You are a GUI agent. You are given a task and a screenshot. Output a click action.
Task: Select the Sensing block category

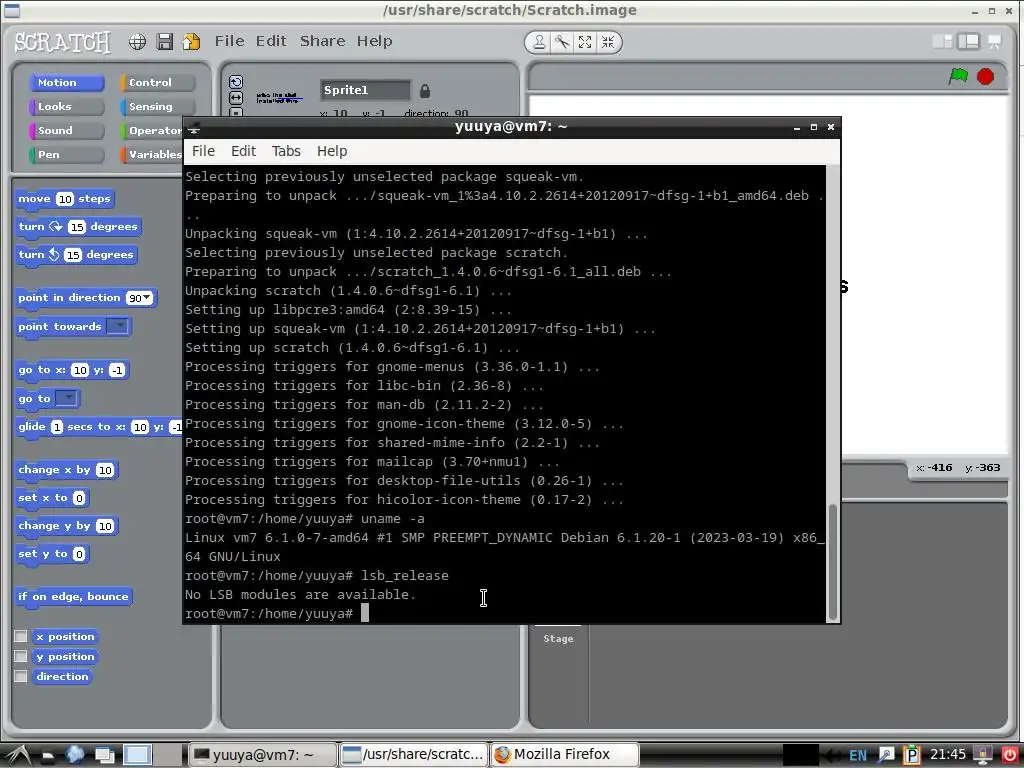pos(157,106)
